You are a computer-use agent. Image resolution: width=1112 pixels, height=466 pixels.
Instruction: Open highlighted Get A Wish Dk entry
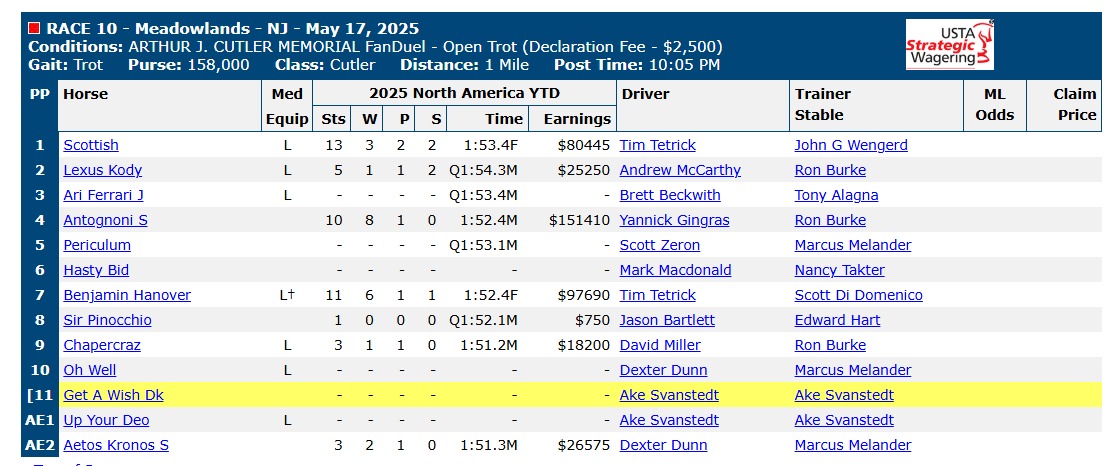click(x=113, y=395)
